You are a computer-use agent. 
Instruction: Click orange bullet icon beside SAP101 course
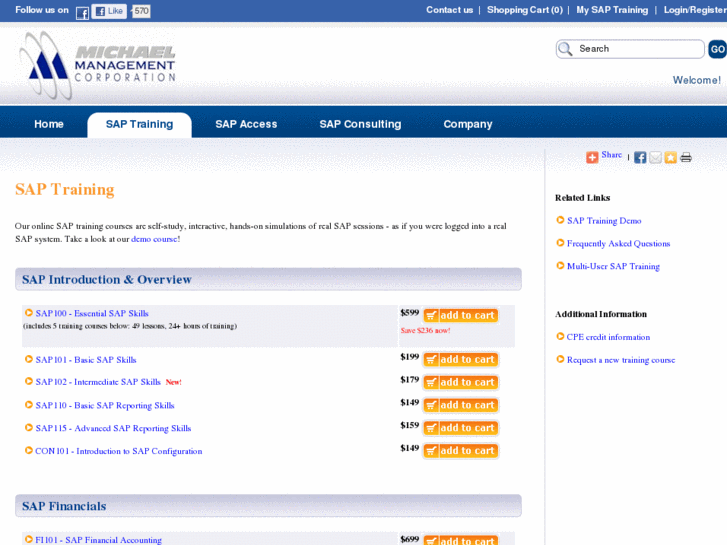pyautogui.click(x=29, y=359)
